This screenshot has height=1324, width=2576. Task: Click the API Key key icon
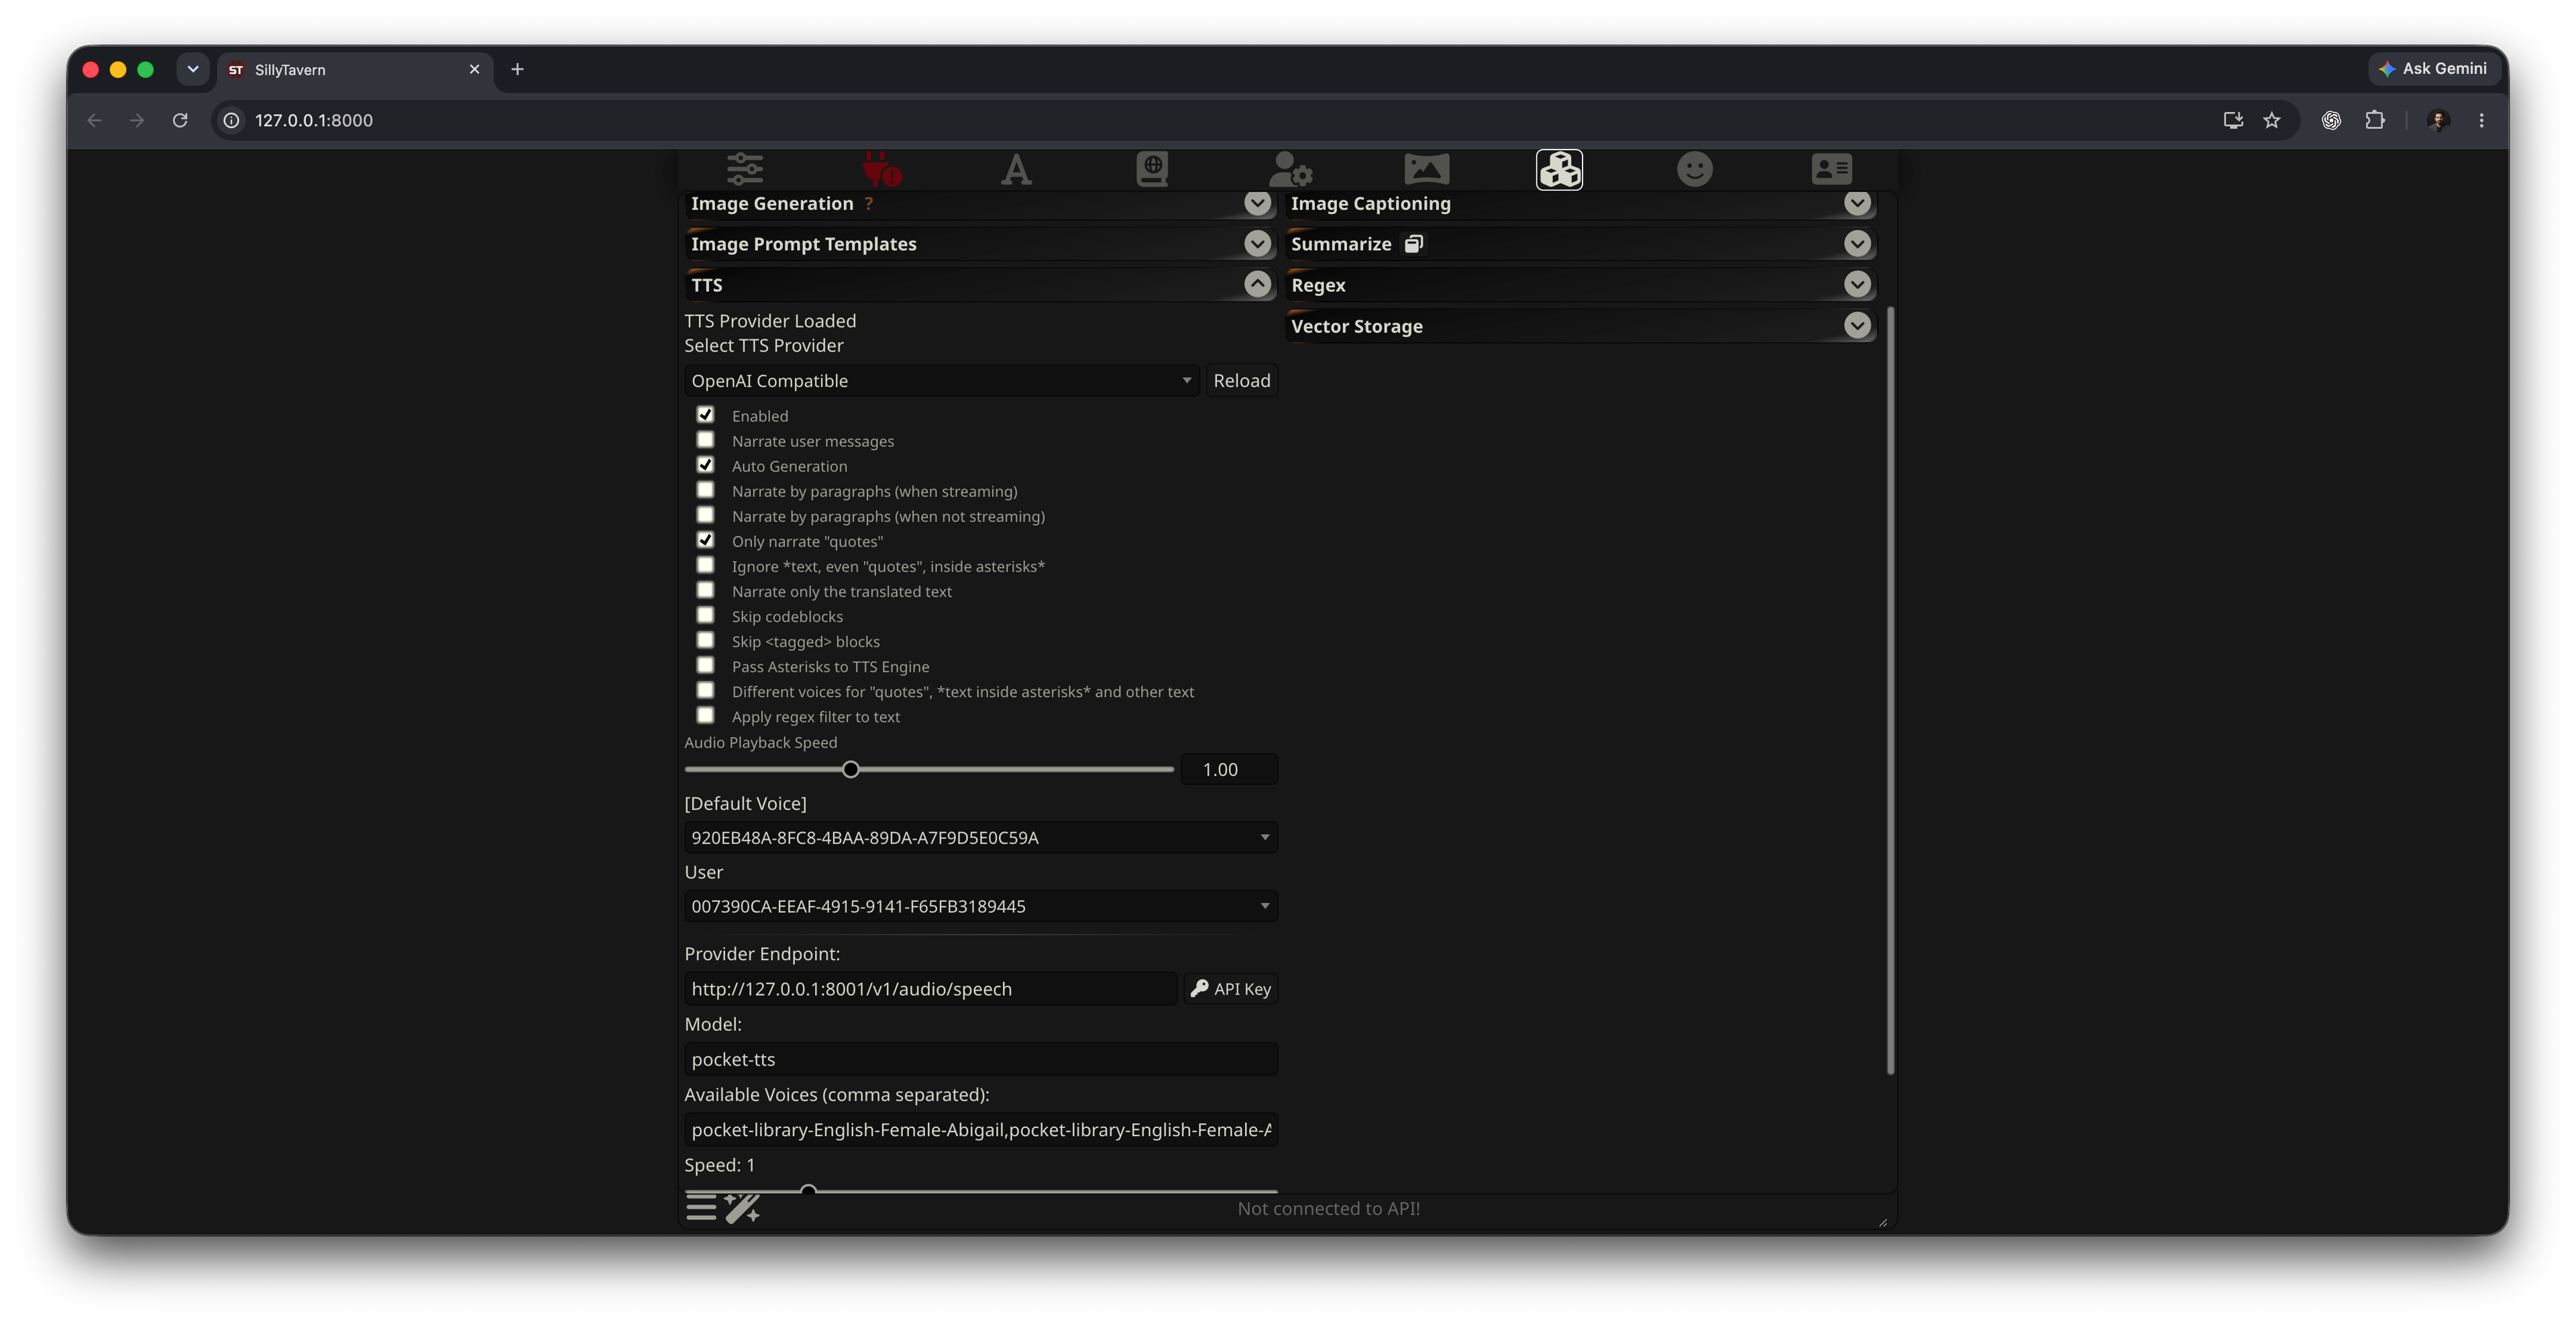point(1199,988)
